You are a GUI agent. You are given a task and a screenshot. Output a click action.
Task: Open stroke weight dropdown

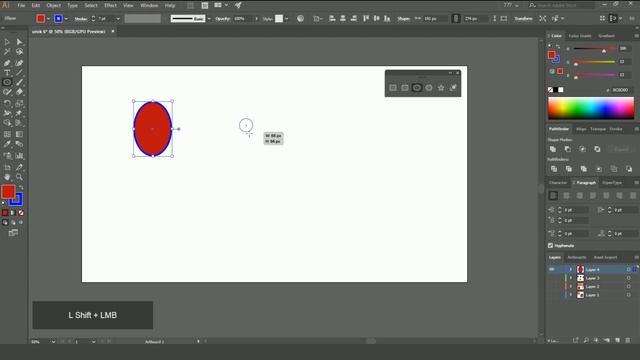pos(118,19)
